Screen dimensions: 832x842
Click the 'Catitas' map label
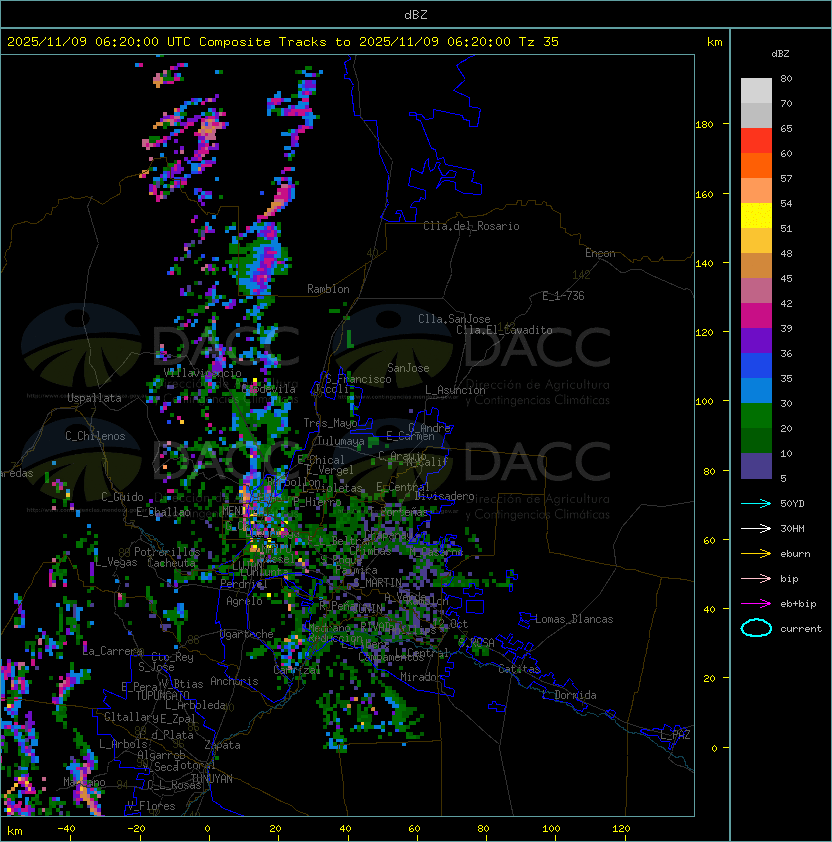tap(519, 669)
